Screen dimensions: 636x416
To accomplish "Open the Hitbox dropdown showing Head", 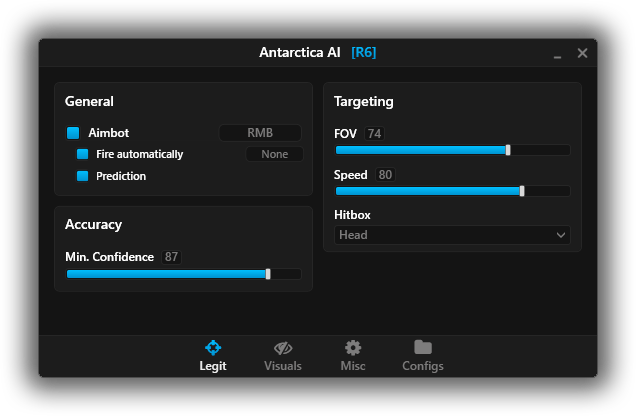I will tap(451, 235).
